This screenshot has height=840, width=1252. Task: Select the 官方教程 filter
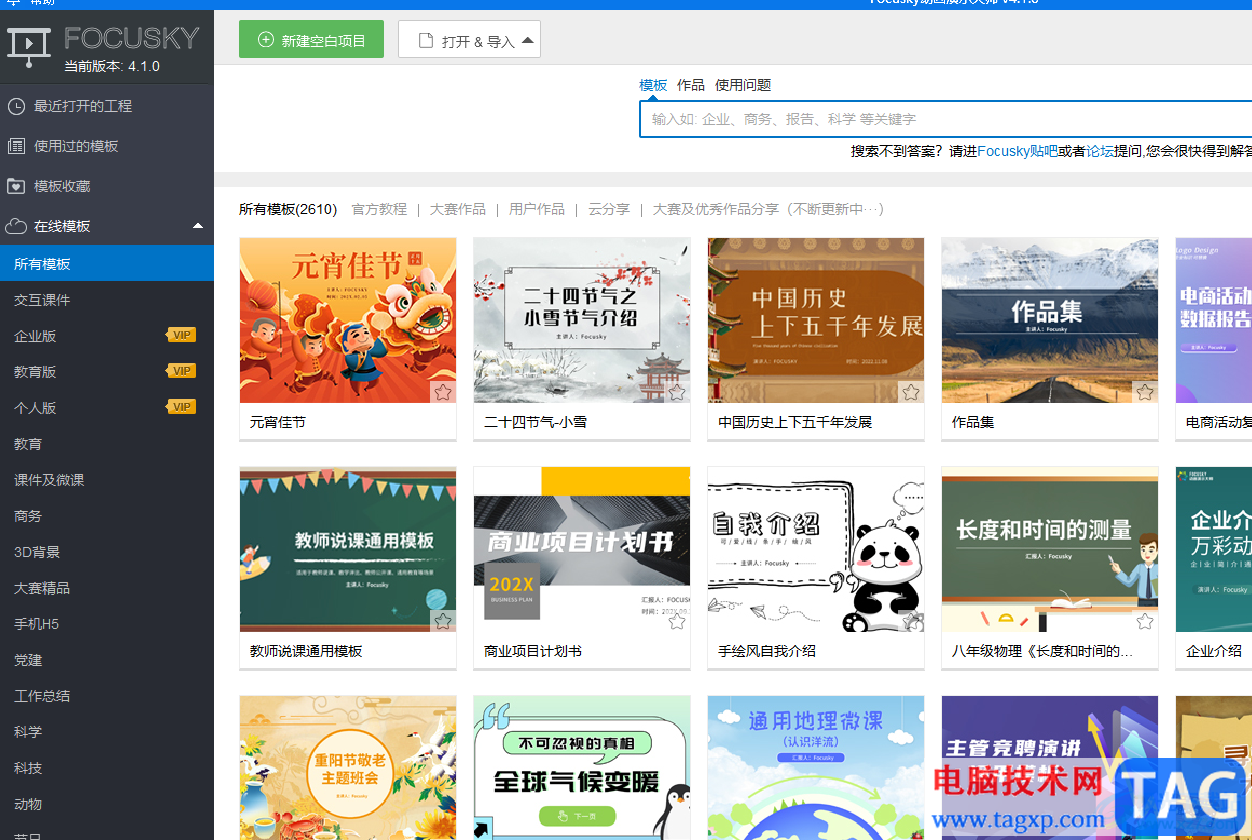pyautogui.click(x=379, y=209)
